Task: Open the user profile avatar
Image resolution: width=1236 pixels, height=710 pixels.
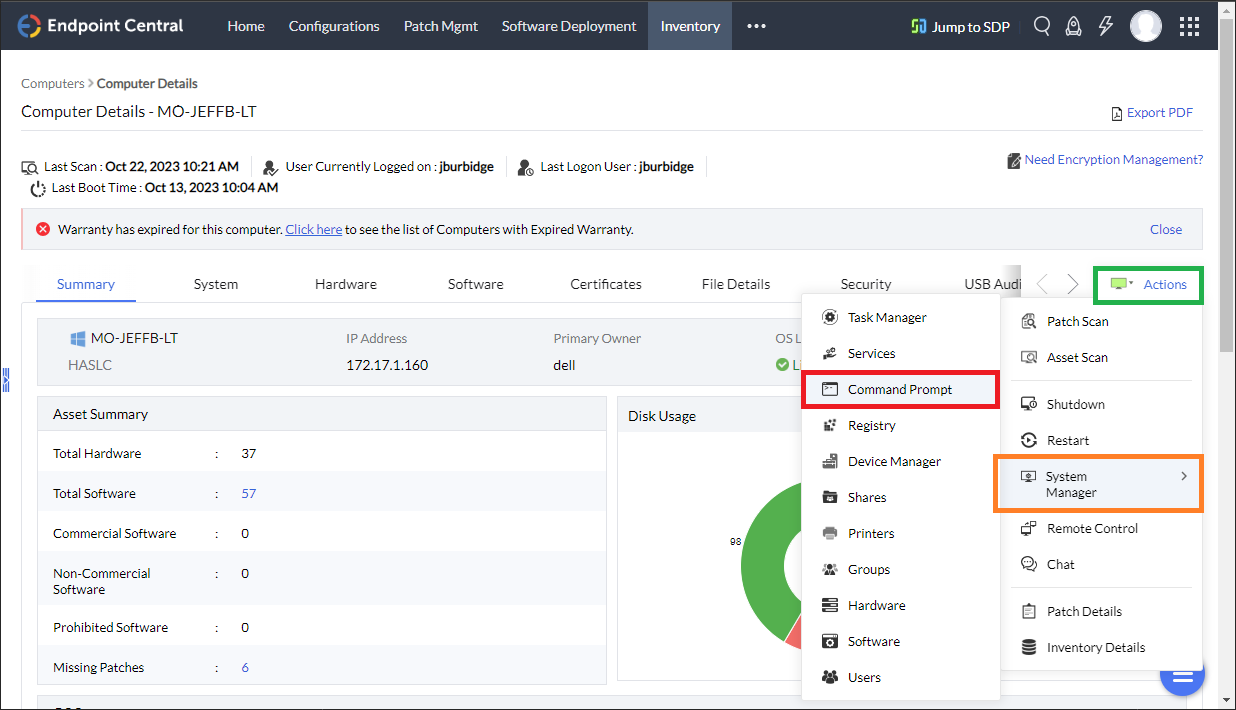Action: pyautogui.click(x=1146, y=26)
